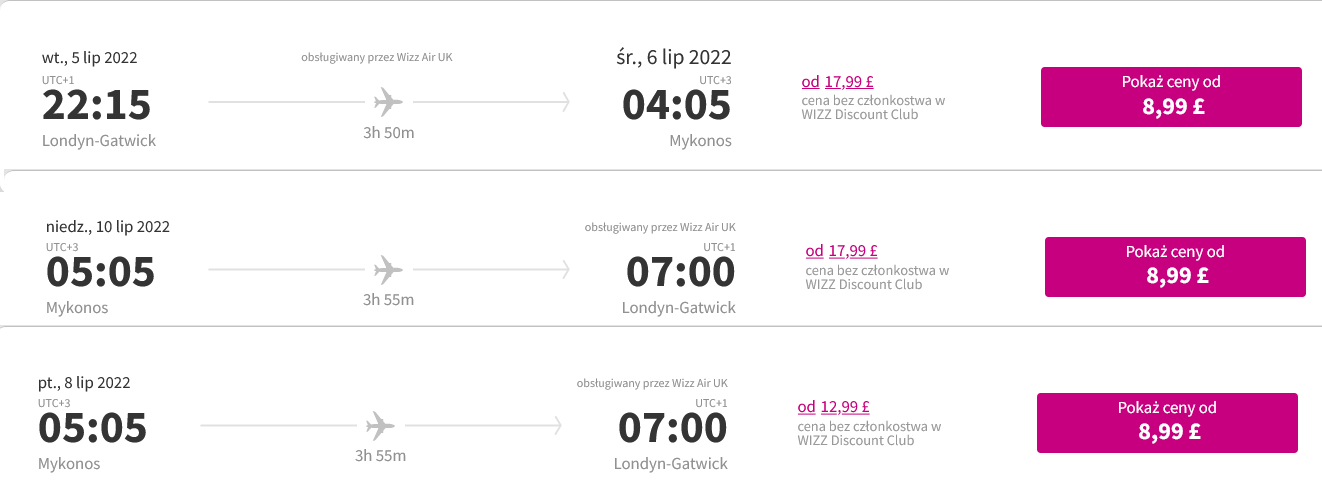Screen dimensions: 1322x485
Task: Click the śr., 6 lip 2022 arrival date
Action: 674,57
